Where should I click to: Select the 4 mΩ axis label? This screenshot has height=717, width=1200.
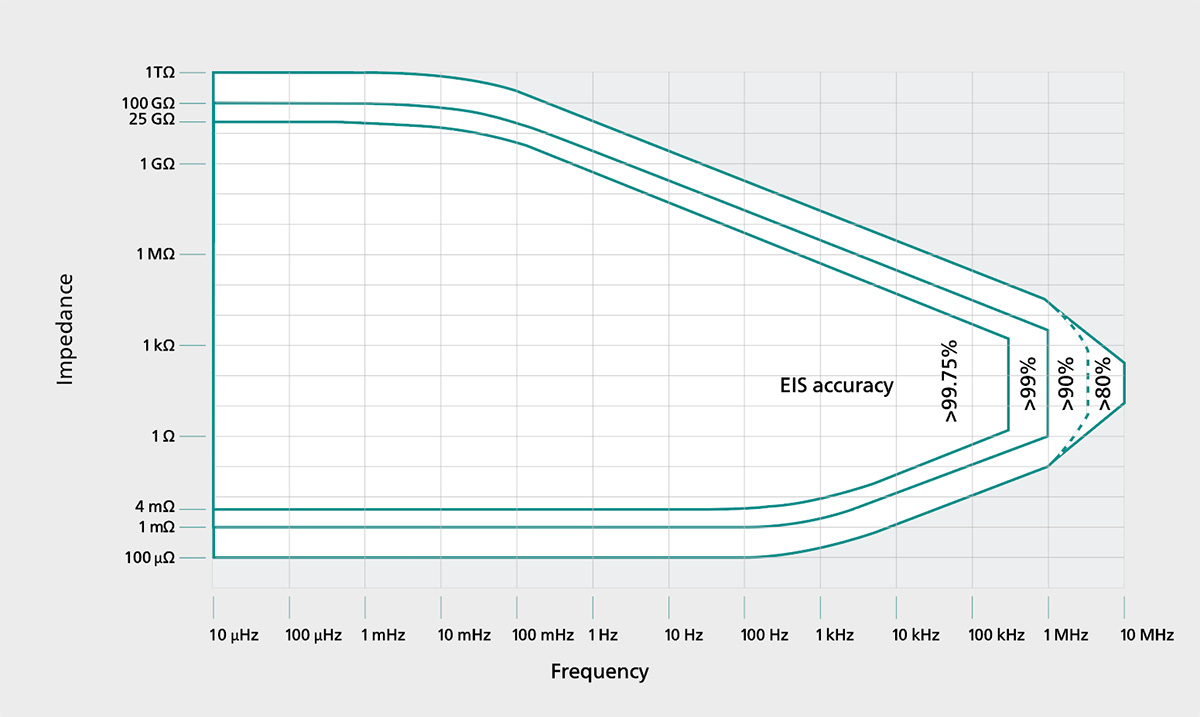[x=156, y=509]
